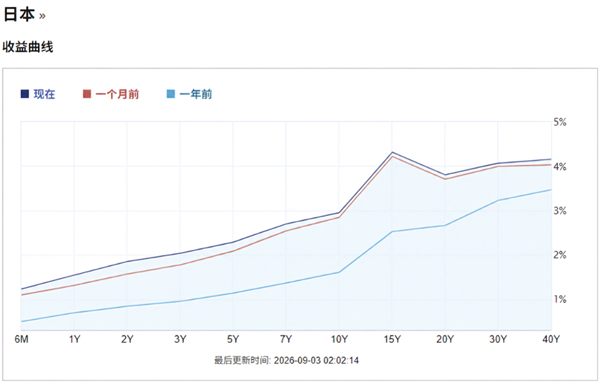Click the » arrow beside 日本
This screenshot has width=600, height=389.
click(x=42, y=16)
